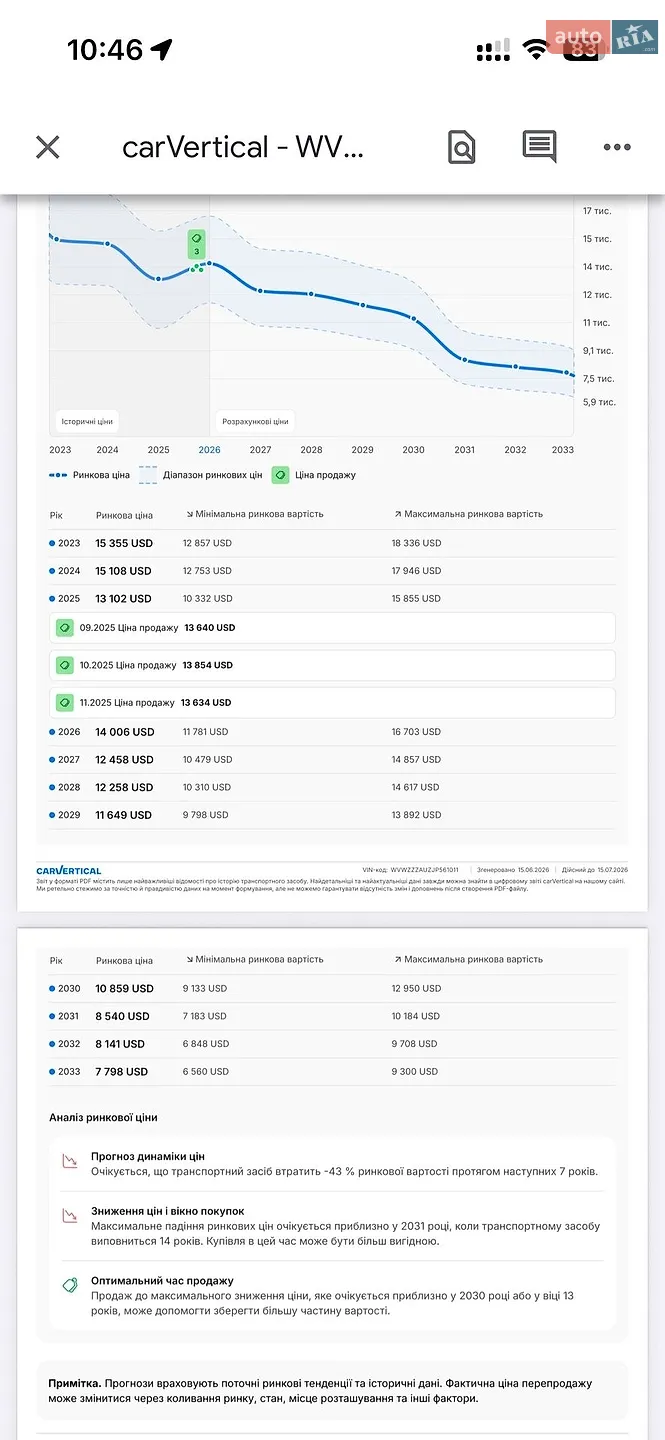The image size is (665, 1440).
Task: Tap the "Ринкова ціна" legend entry
Action: 89,475
